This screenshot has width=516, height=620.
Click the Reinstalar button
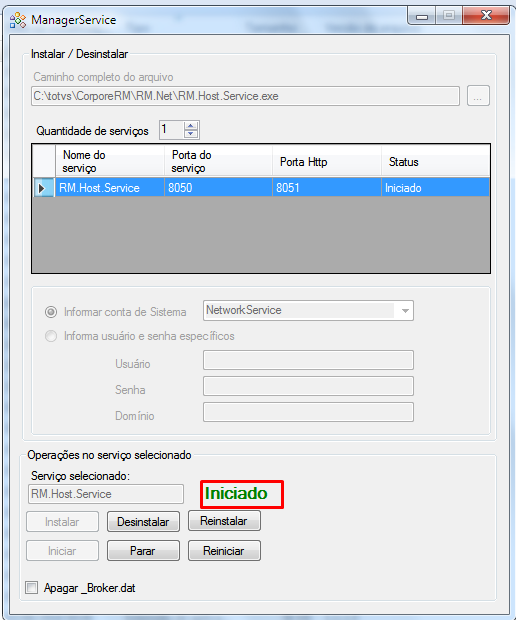224,521
